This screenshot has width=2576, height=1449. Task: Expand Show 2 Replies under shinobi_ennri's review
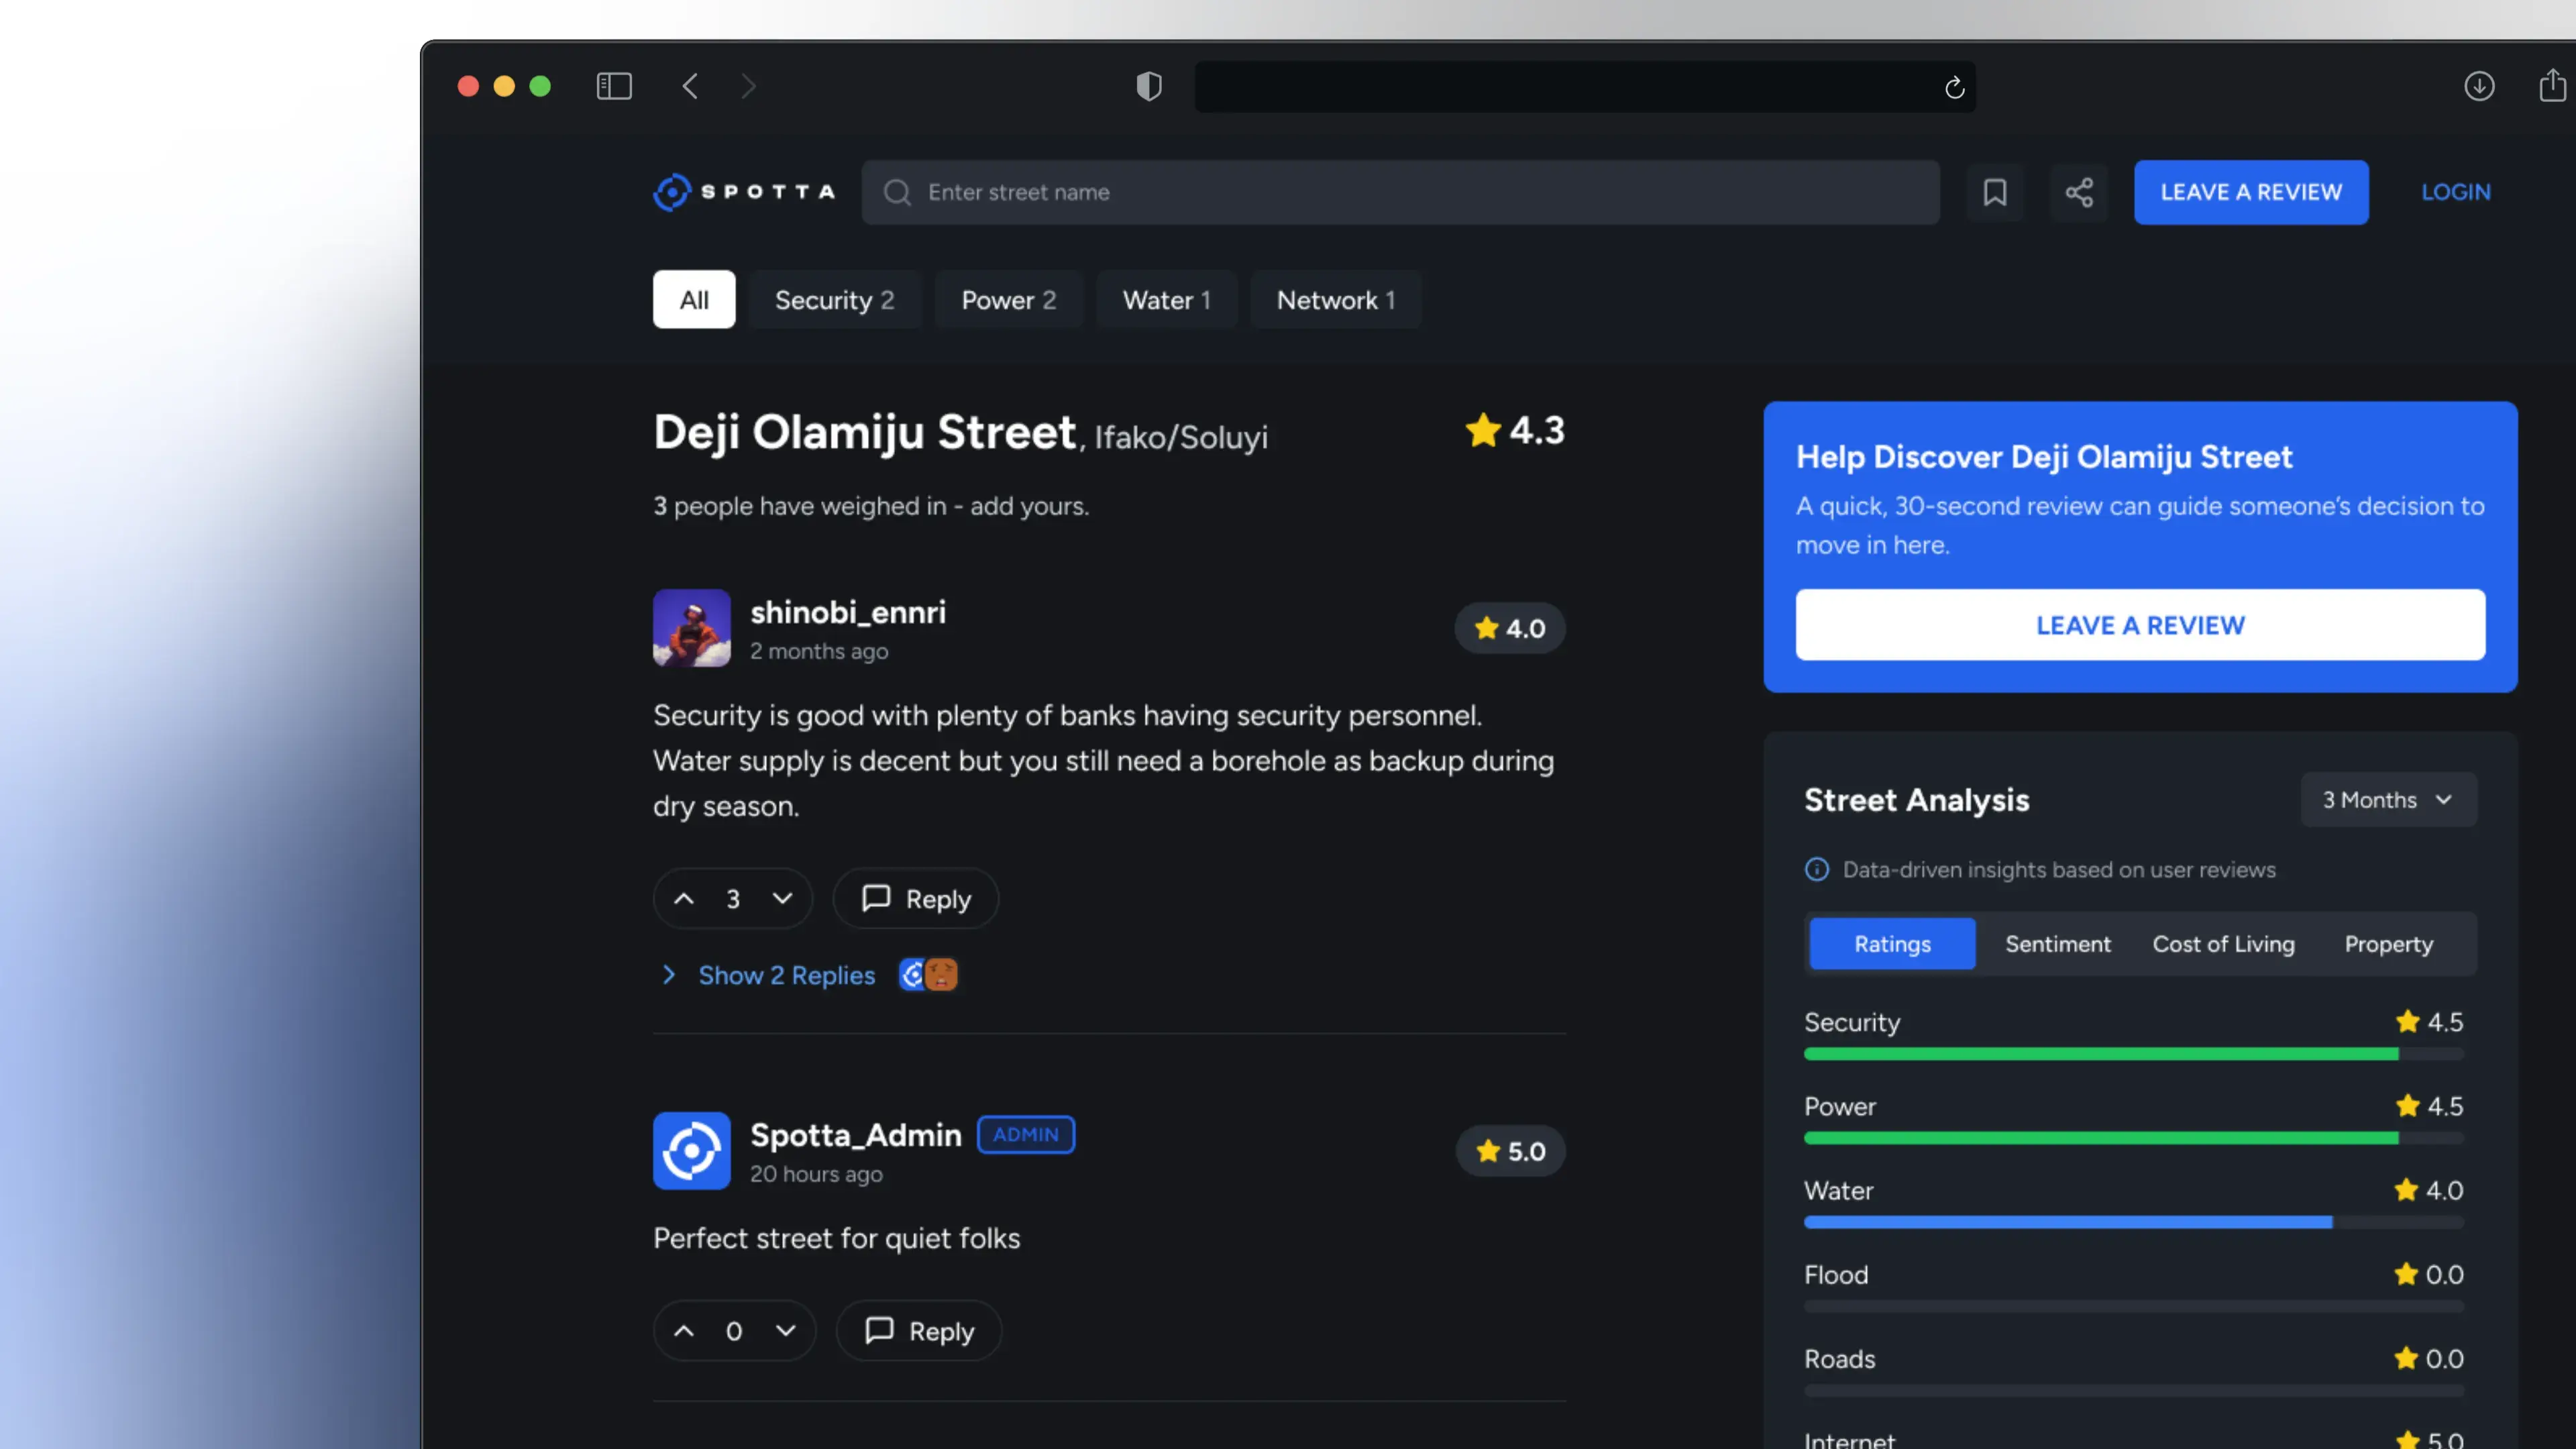pyautogui.click(x=786, y=975)
